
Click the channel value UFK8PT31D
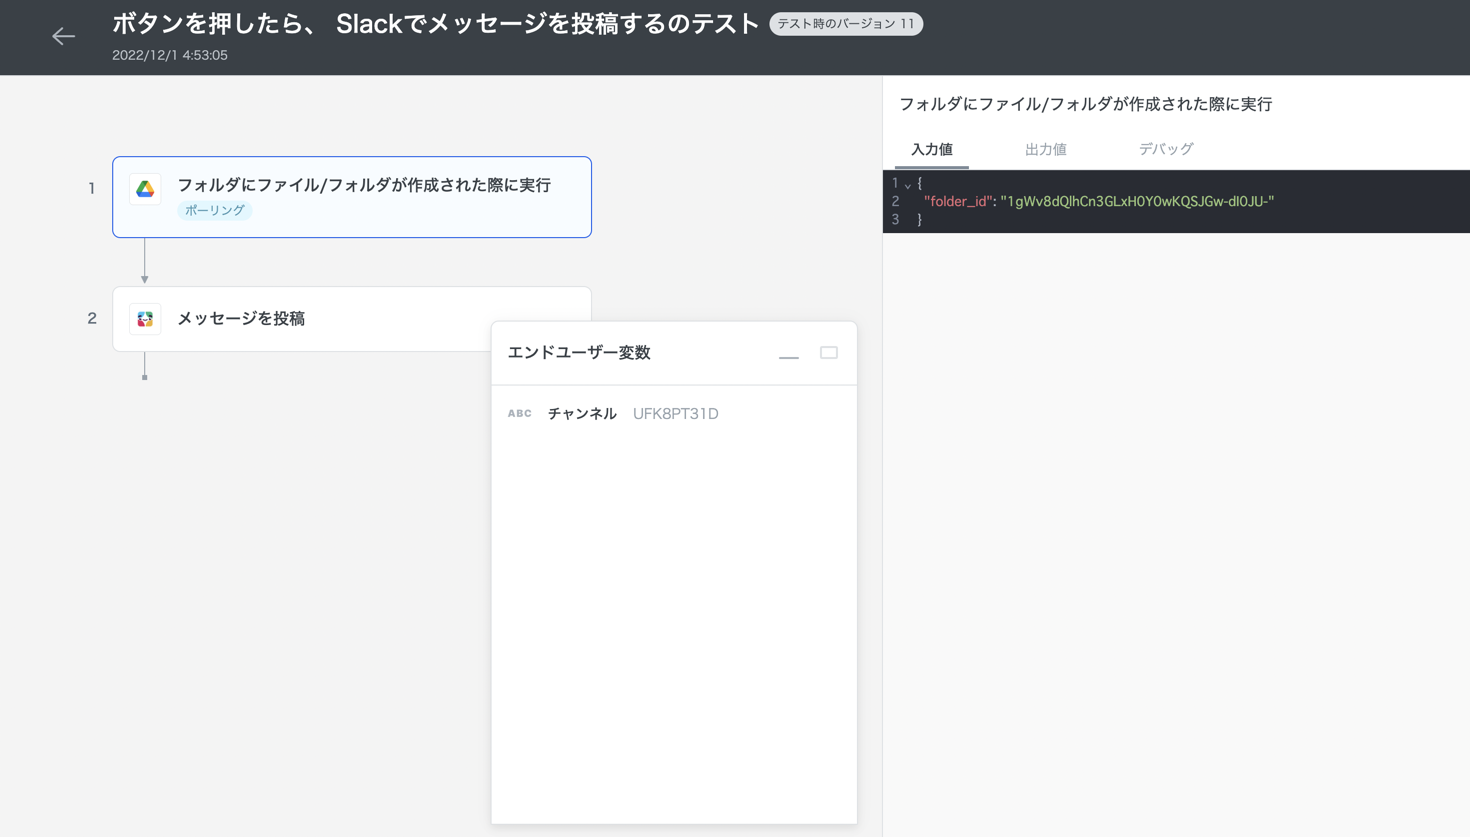click(675, 414)
